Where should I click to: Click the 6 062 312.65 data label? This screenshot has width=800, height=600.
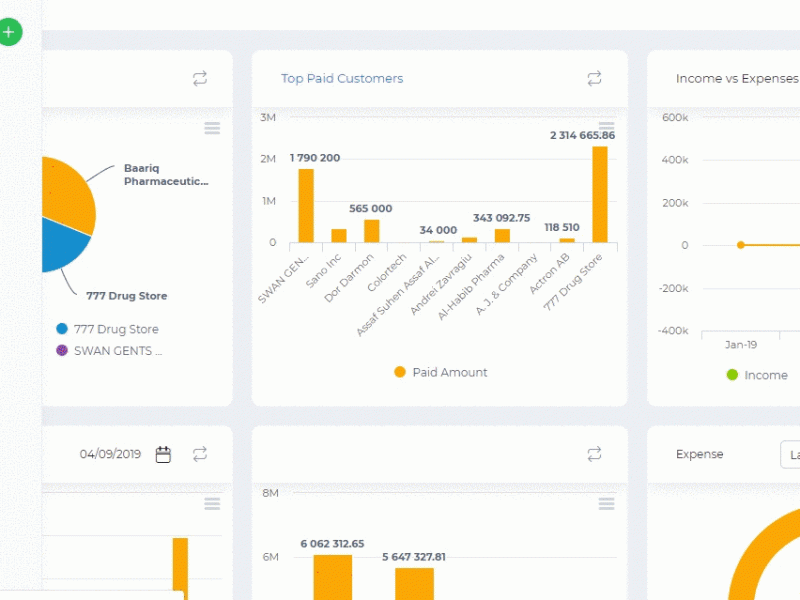[x=332, y=544]
